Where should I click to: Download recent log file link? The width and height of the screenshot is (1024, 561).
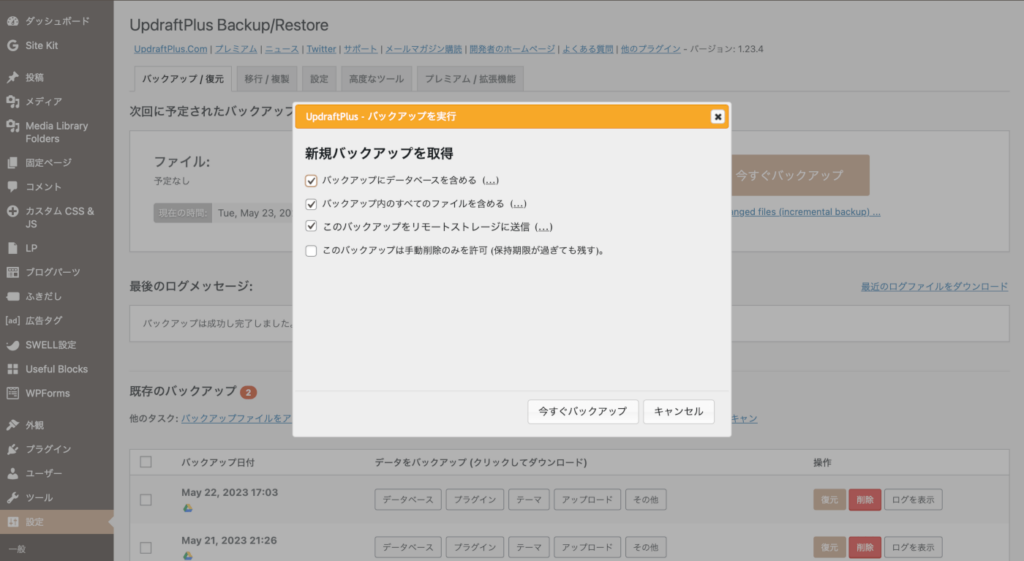click(x=934, y=287)
